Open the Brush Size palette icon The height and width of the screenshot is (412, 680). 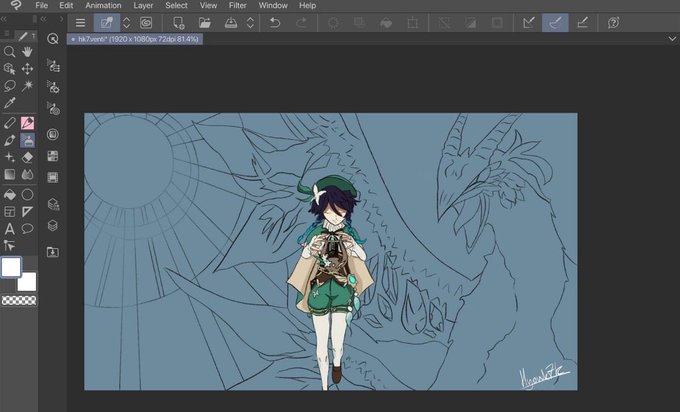click(53, 109)
